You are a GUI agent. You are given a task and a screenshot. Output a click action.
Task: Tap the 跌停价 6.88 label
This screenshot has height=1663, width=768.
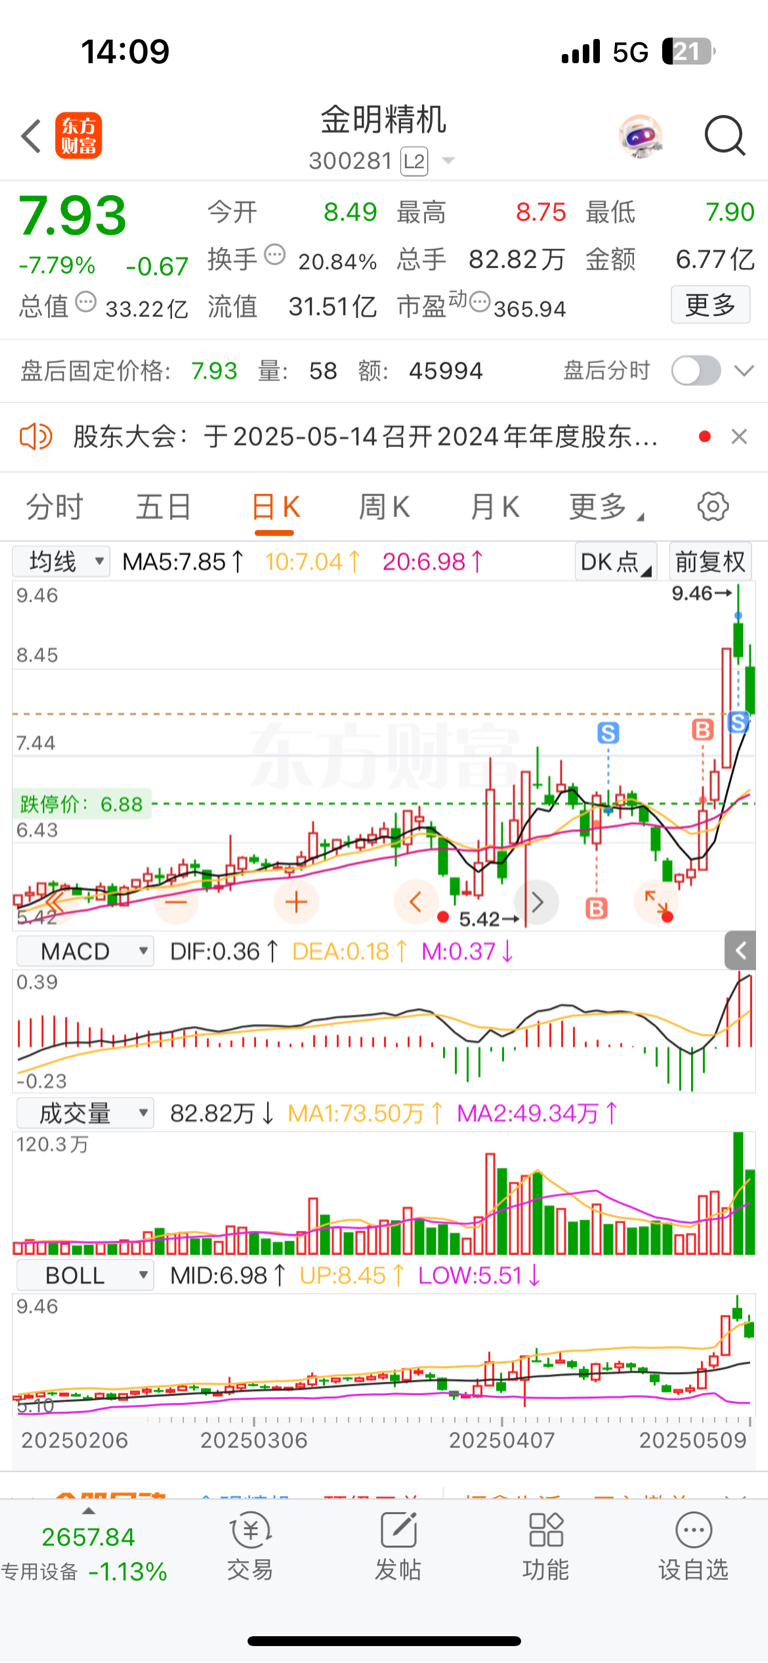(x=82, y=804)
